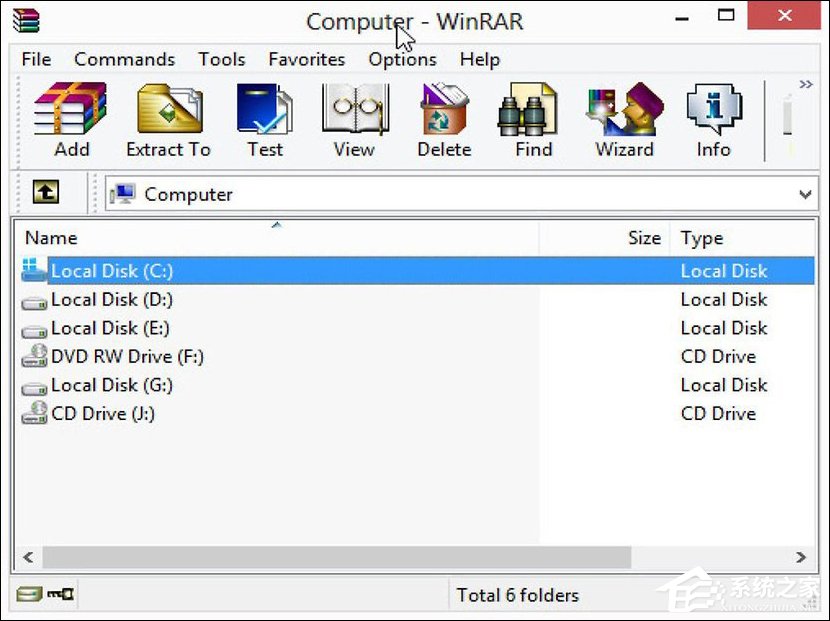Click the key icon in the status bar
Image resolution: width=830 pixels, height=621 pixels.
pyautogui.click(x=59, y=594)
